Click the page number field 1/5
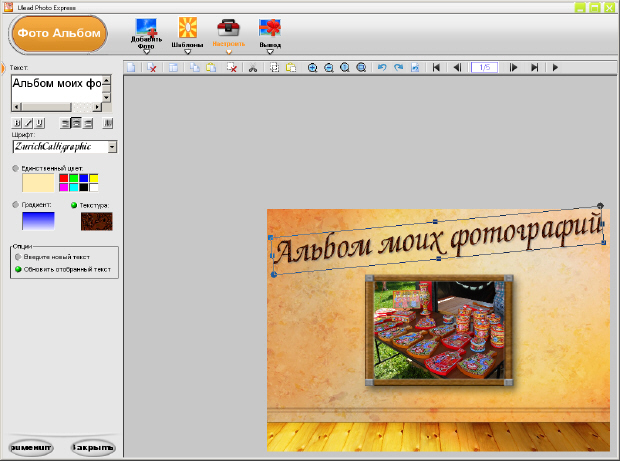The image size is (620, 461). click(x=484, y=68)
